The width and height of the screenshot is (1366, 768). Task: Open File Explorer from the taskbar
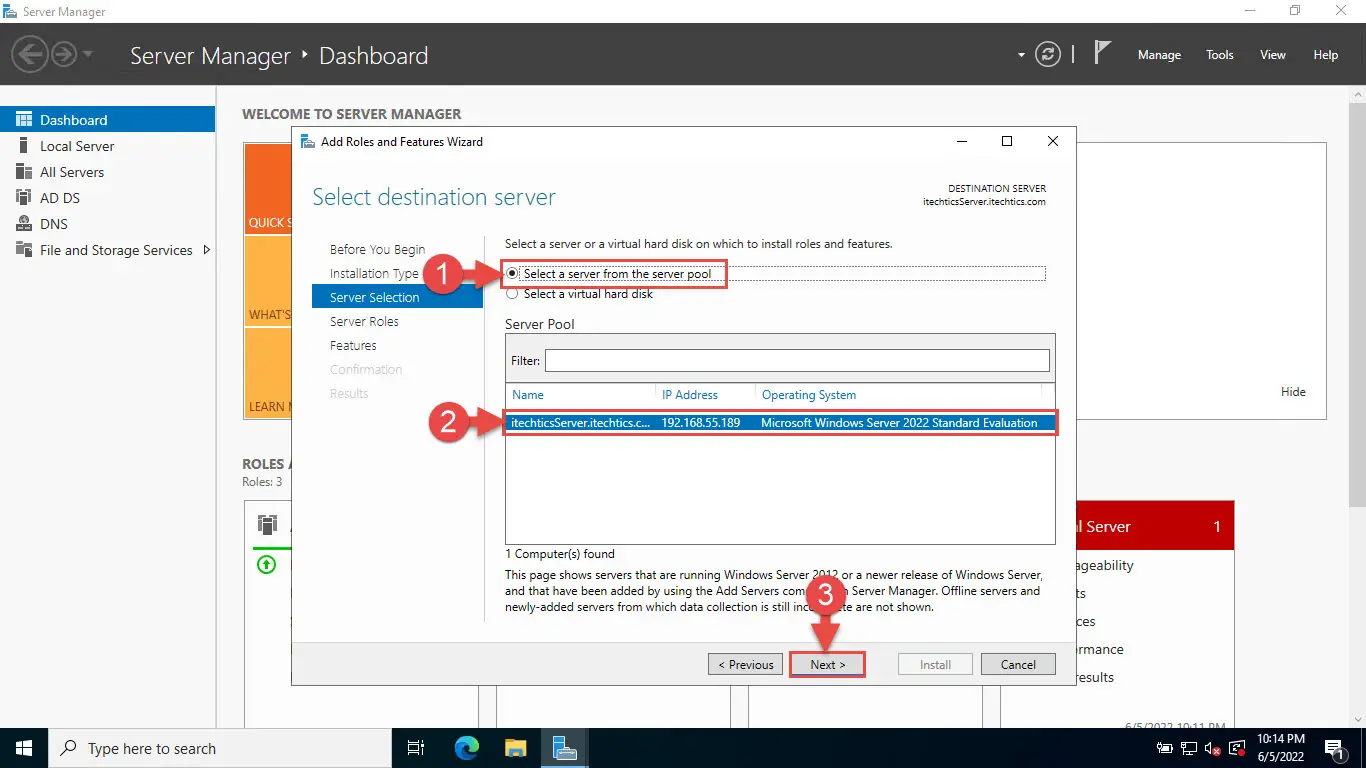(x=515, y=748)
